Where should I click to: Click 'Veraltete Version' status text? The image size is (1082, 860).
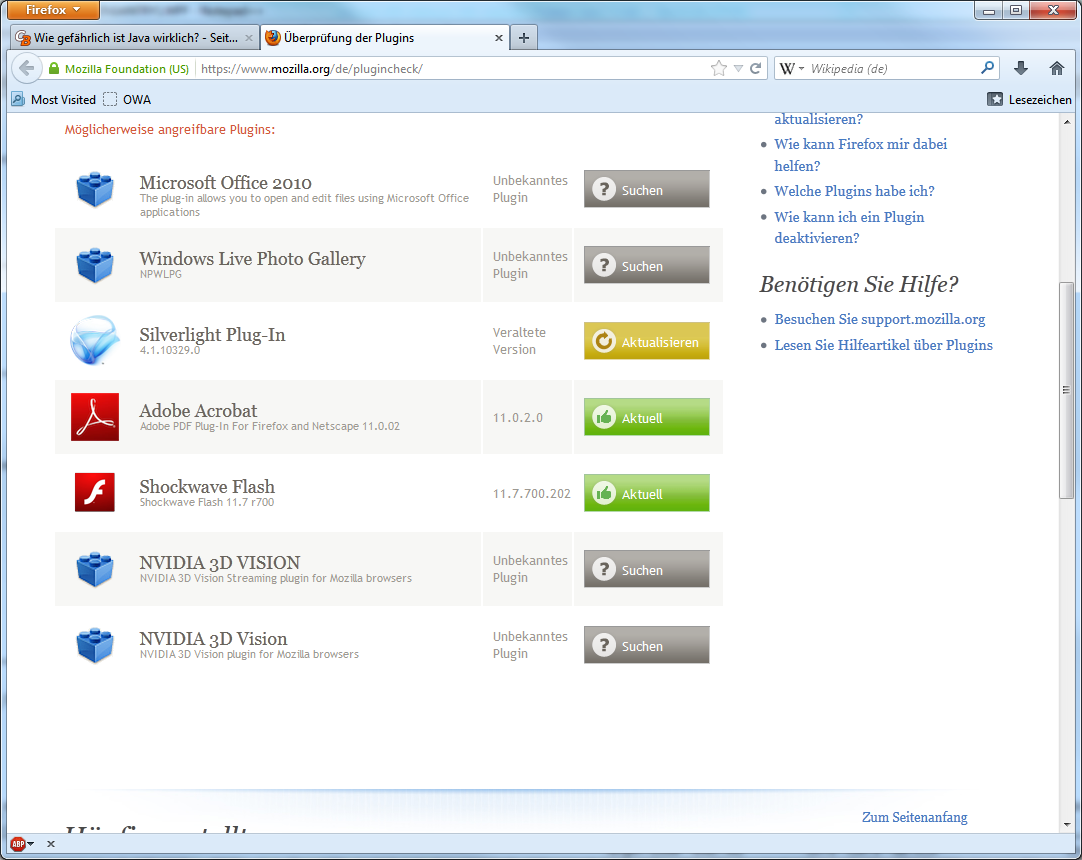(x=519, y=341)
